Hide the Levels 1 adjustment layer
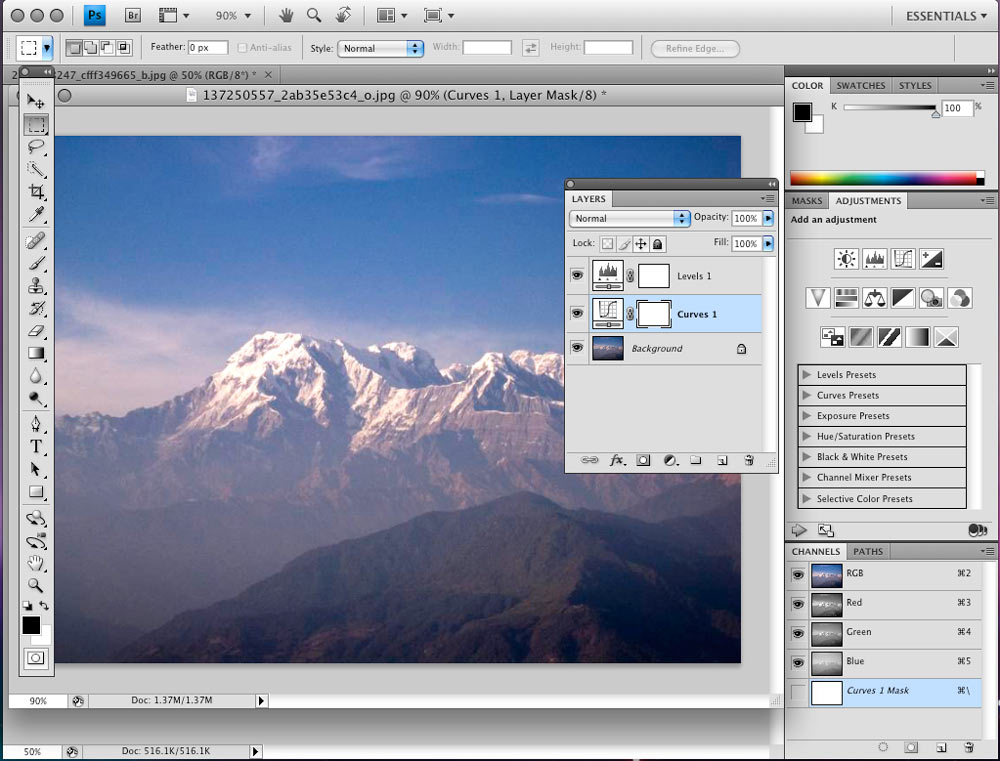 pyautogui.click(x=577, y=275)
